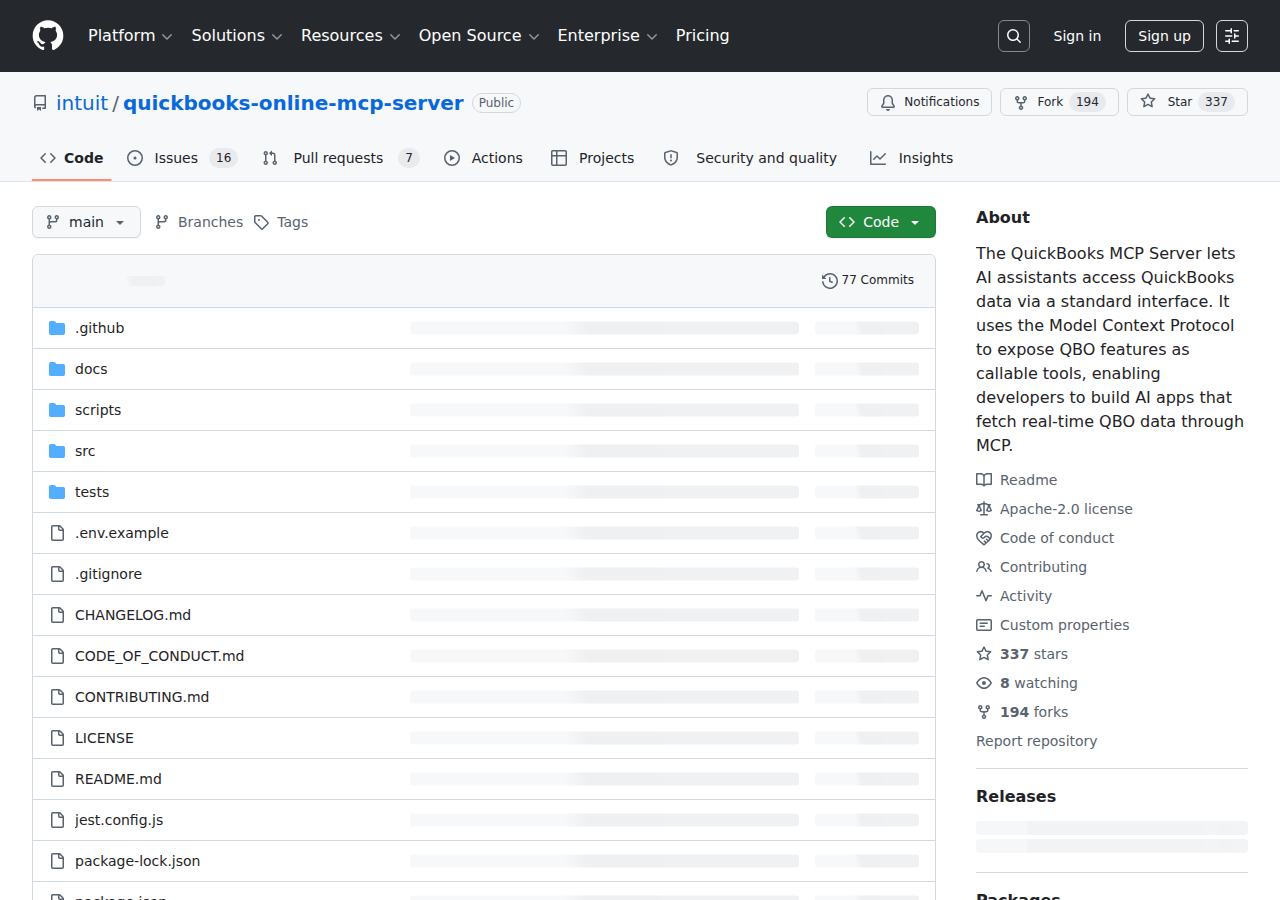The height and width of the screenshot is (900, 1280).
Task: Expand the Solutions menu
Action: [x=237, y=36]
